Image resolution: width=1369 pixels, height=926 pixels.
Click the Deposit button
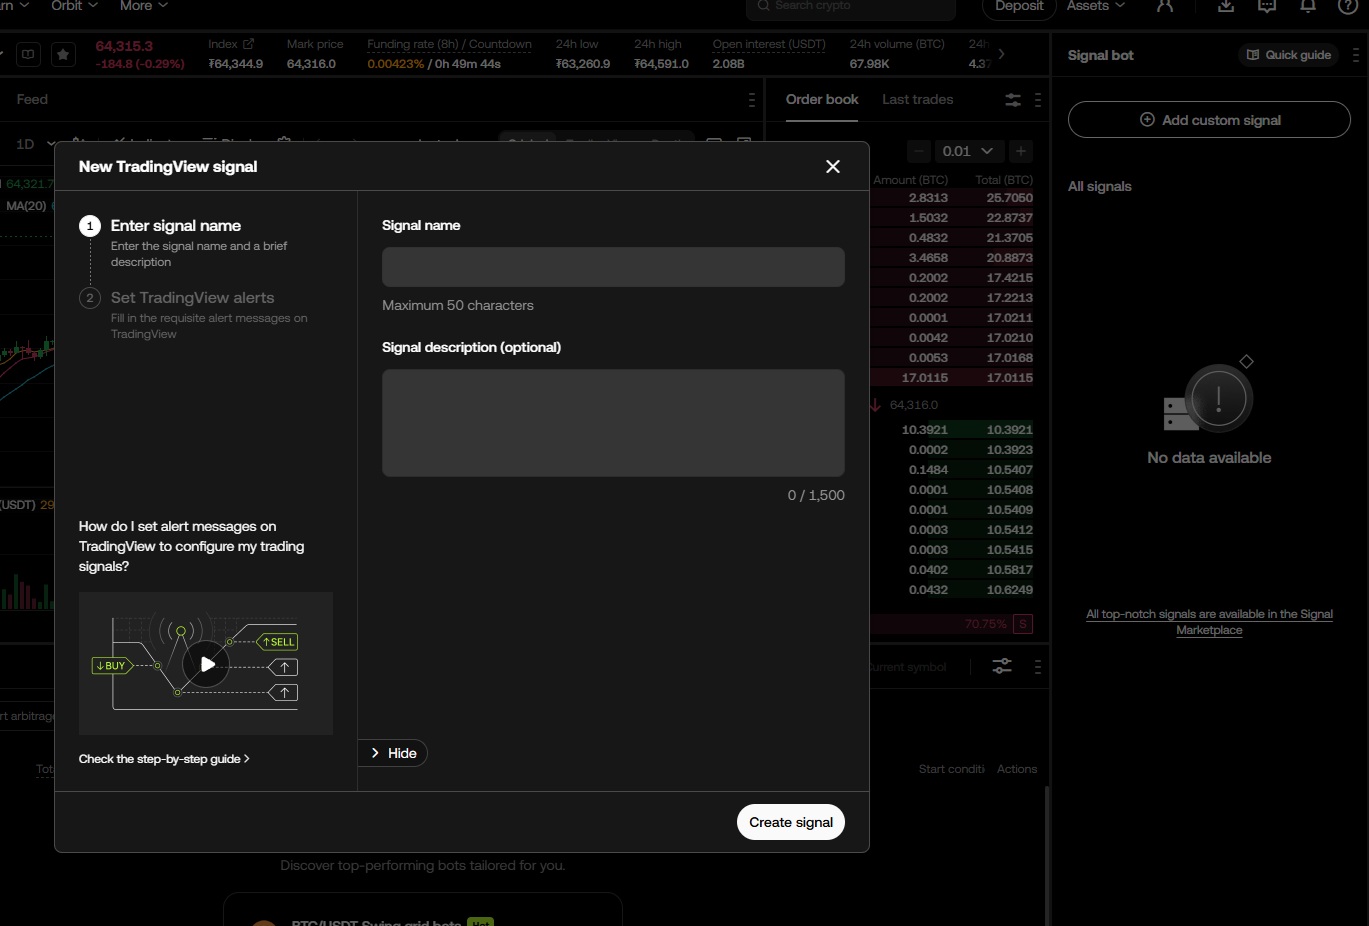click(1019, 6)
